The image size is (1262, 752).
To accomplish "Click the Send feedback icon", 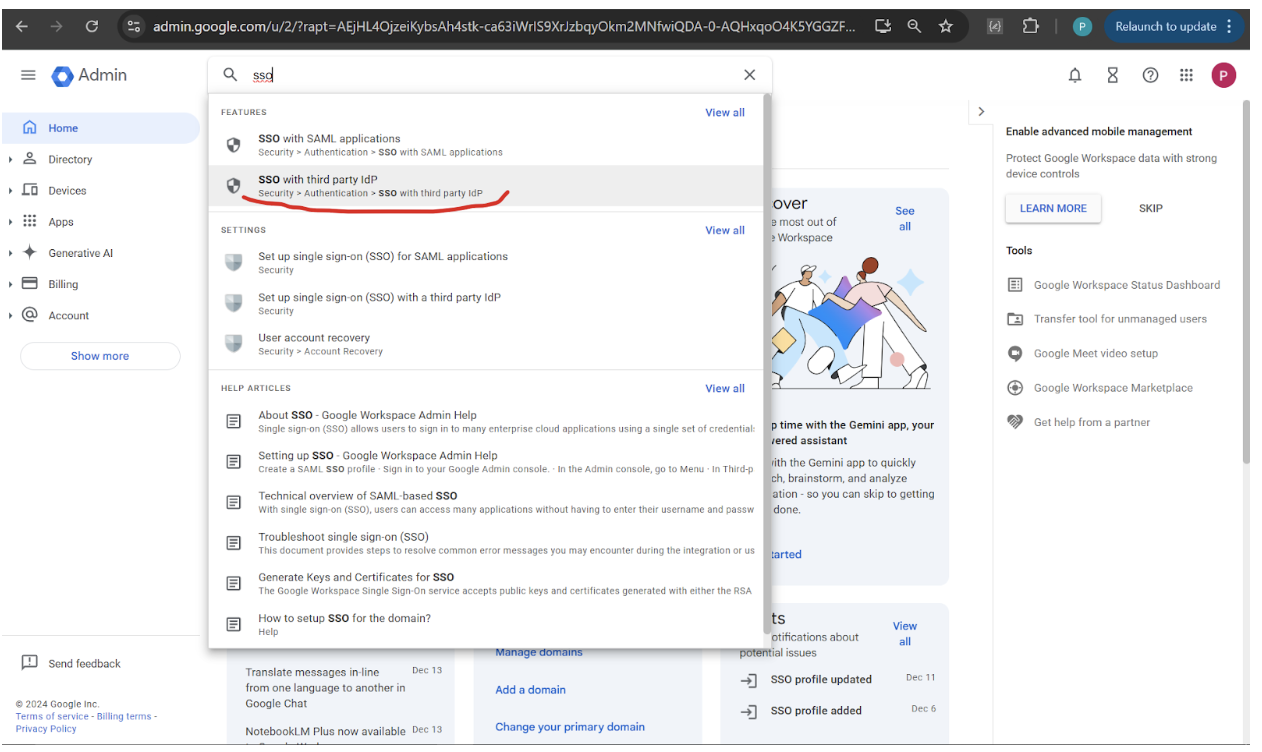I will [x=30, y=663].
